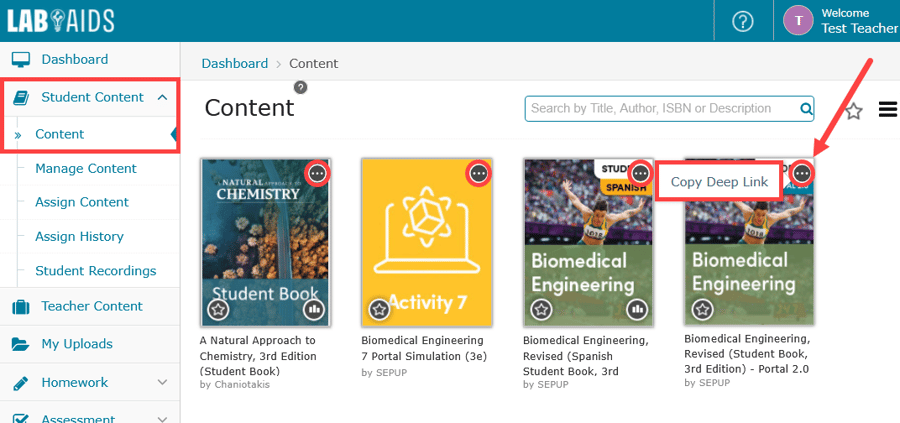Open options menu on Activity 7 card
This screenshot has height=423, width=900.
pos(479,173)
